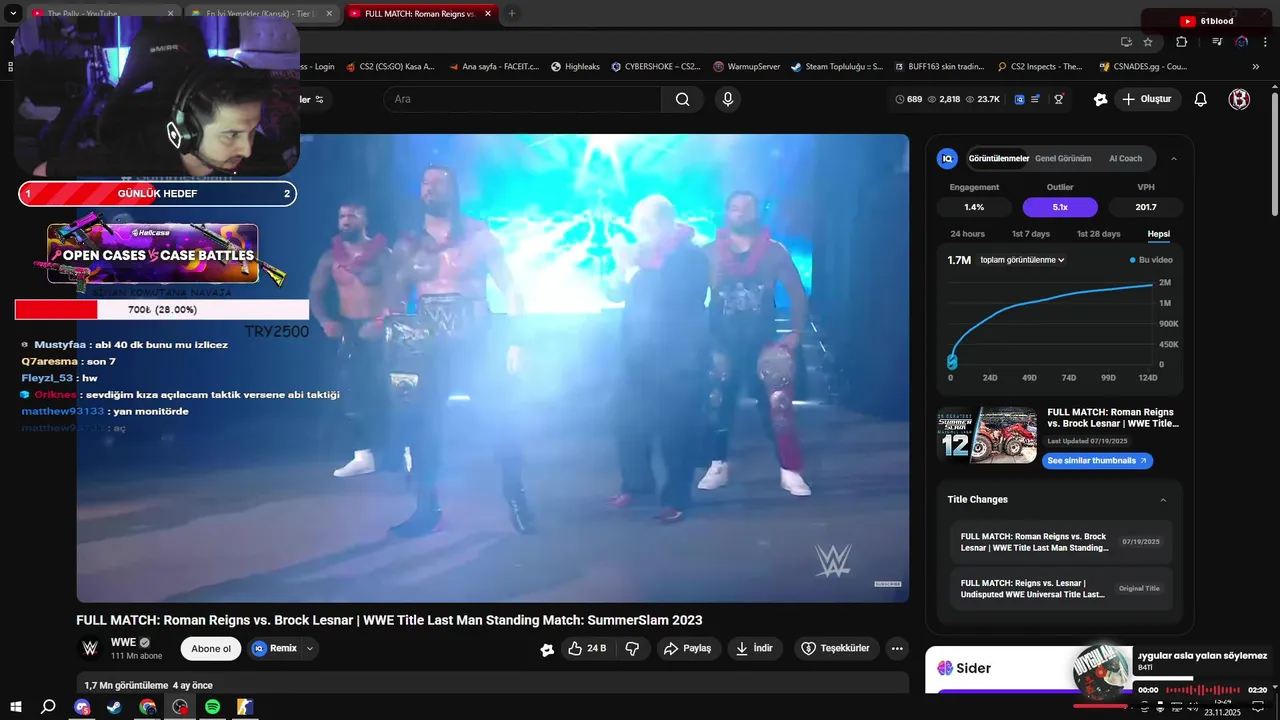1280x720 pixels.
Task: Click the install app icon in address bar
Action: click(x=1127, y=42)
